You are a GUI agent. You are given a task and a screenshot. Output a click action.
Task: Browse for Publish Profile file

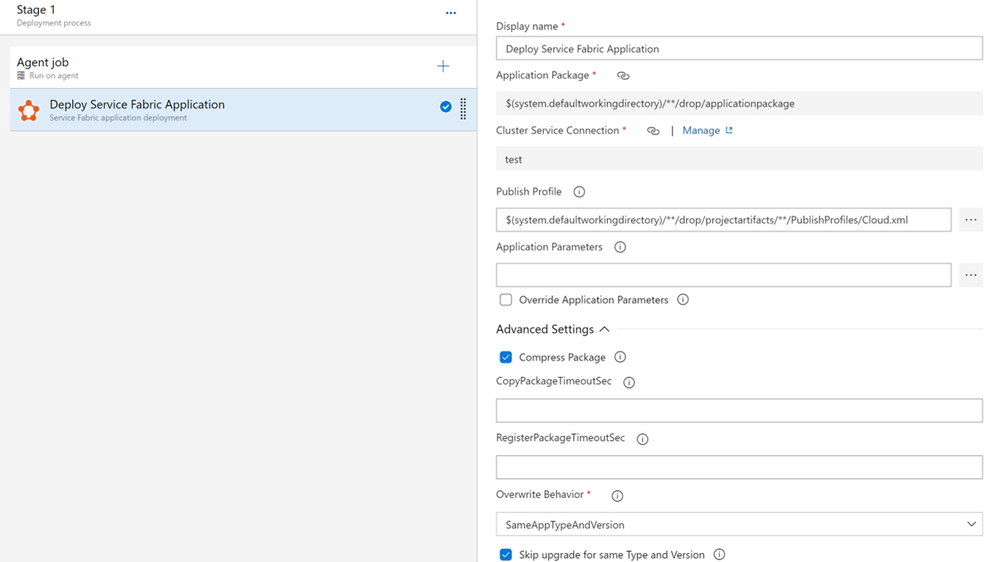pos(971,220)
